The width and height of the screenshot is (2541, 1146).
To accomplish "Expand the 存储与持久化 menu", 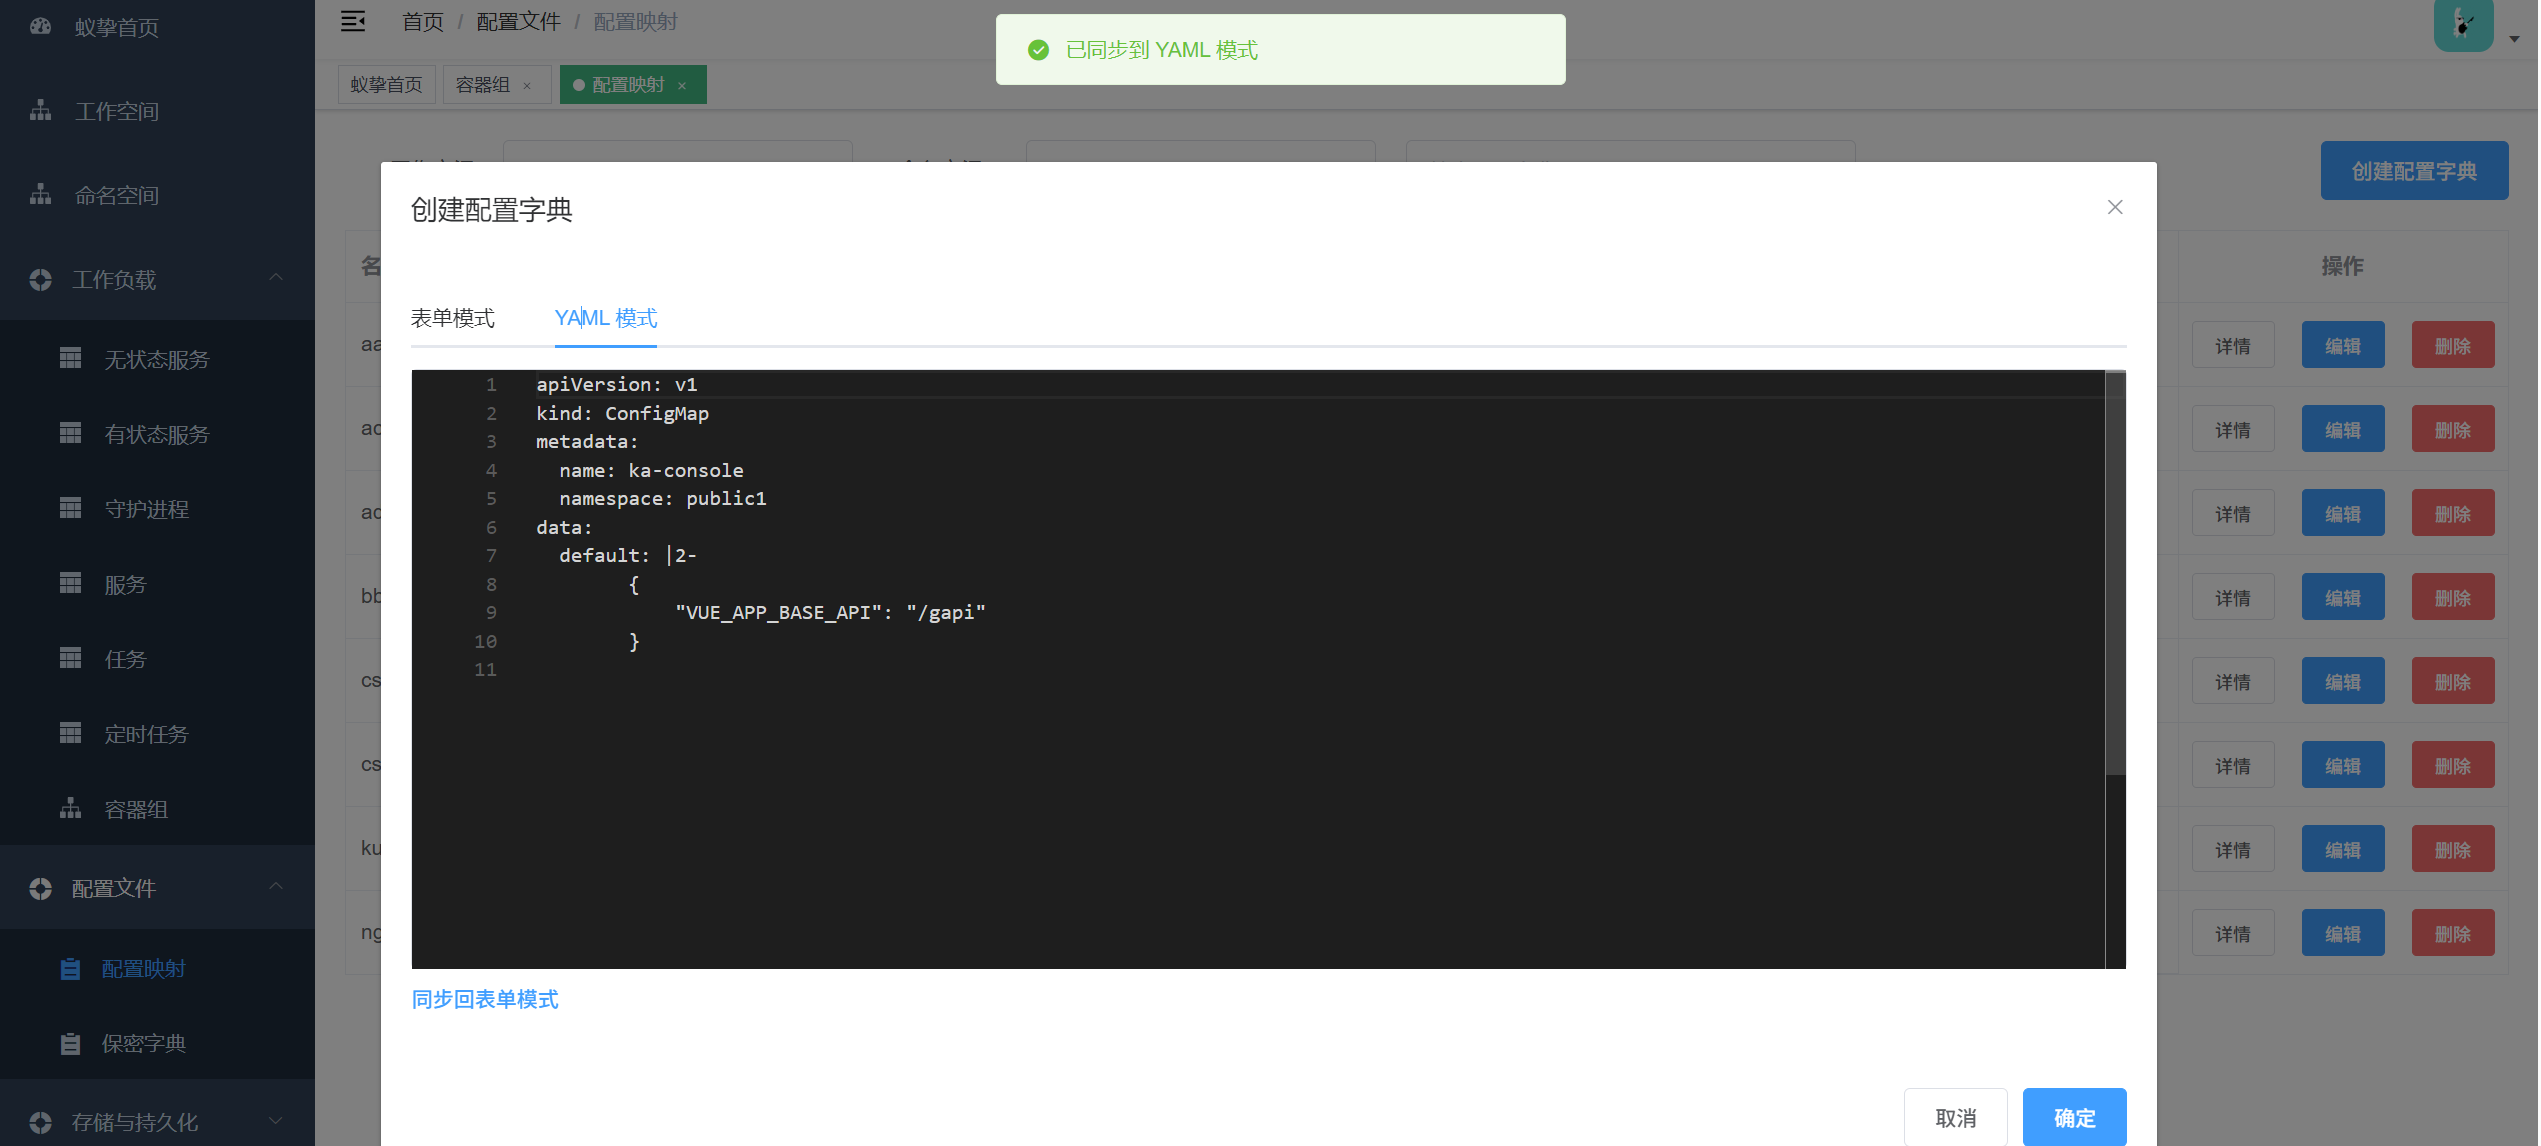I will pyautogui.click(x=276, y=1121).
